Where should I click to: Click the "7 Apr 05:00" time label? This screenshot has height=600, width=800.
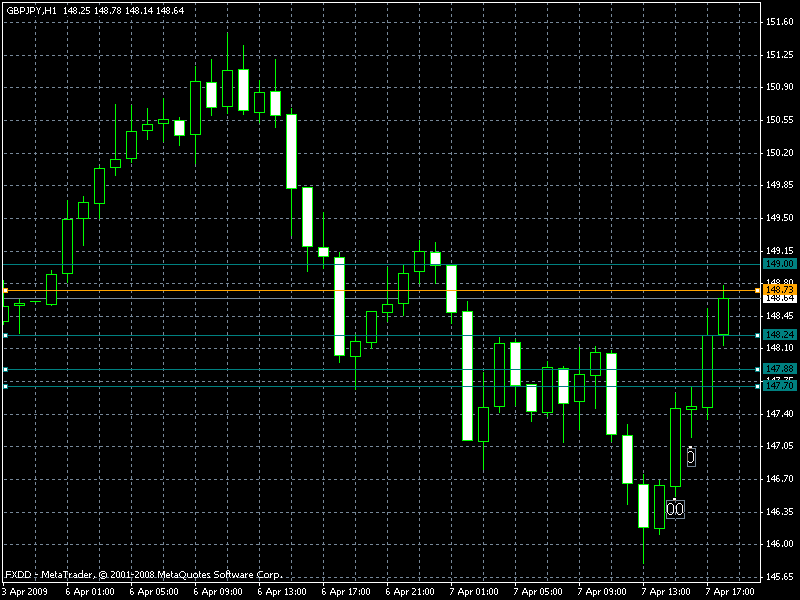[x=538, y=592]
